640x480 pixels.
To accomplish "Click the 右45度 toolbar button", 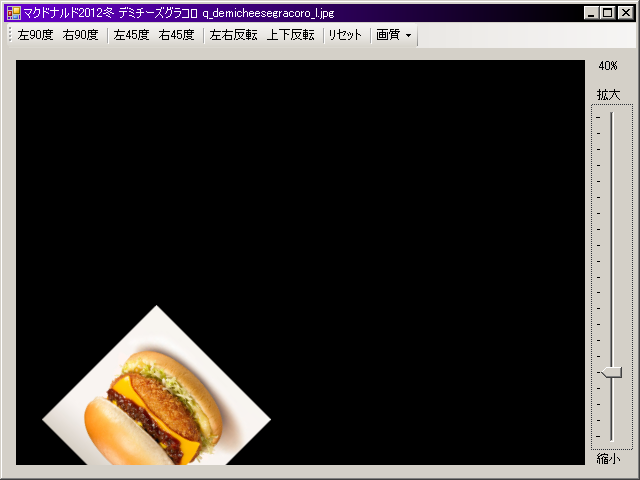I will [176, 35].
